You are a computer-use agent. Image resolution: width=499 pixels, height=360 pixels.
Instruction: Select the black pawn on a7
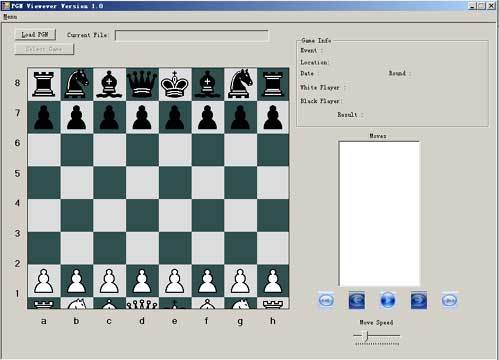point(44,117)
